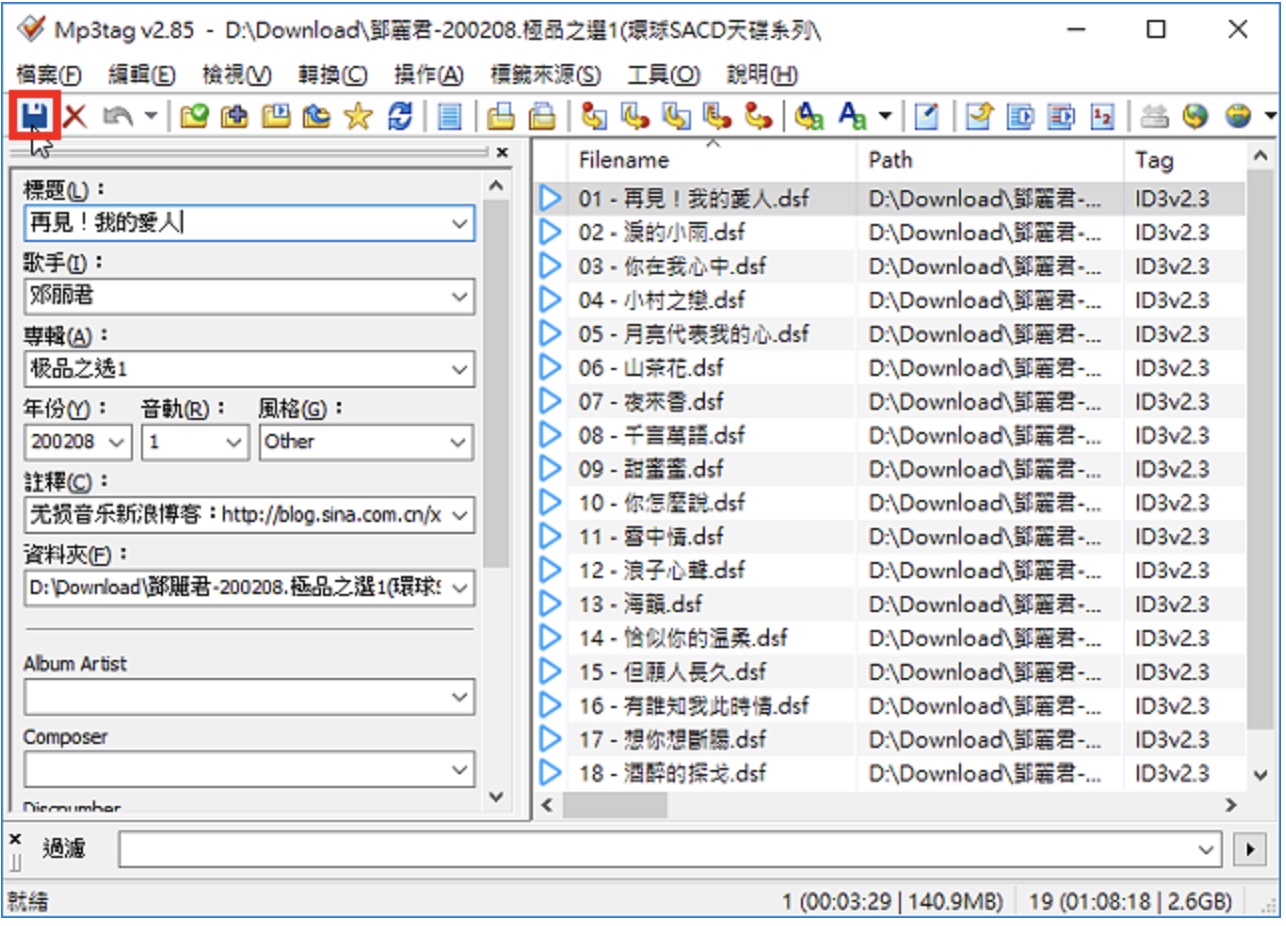Open the 檢視(V) menu
This screenshot has height=926, width=1286.
click(x=236, y=74)
